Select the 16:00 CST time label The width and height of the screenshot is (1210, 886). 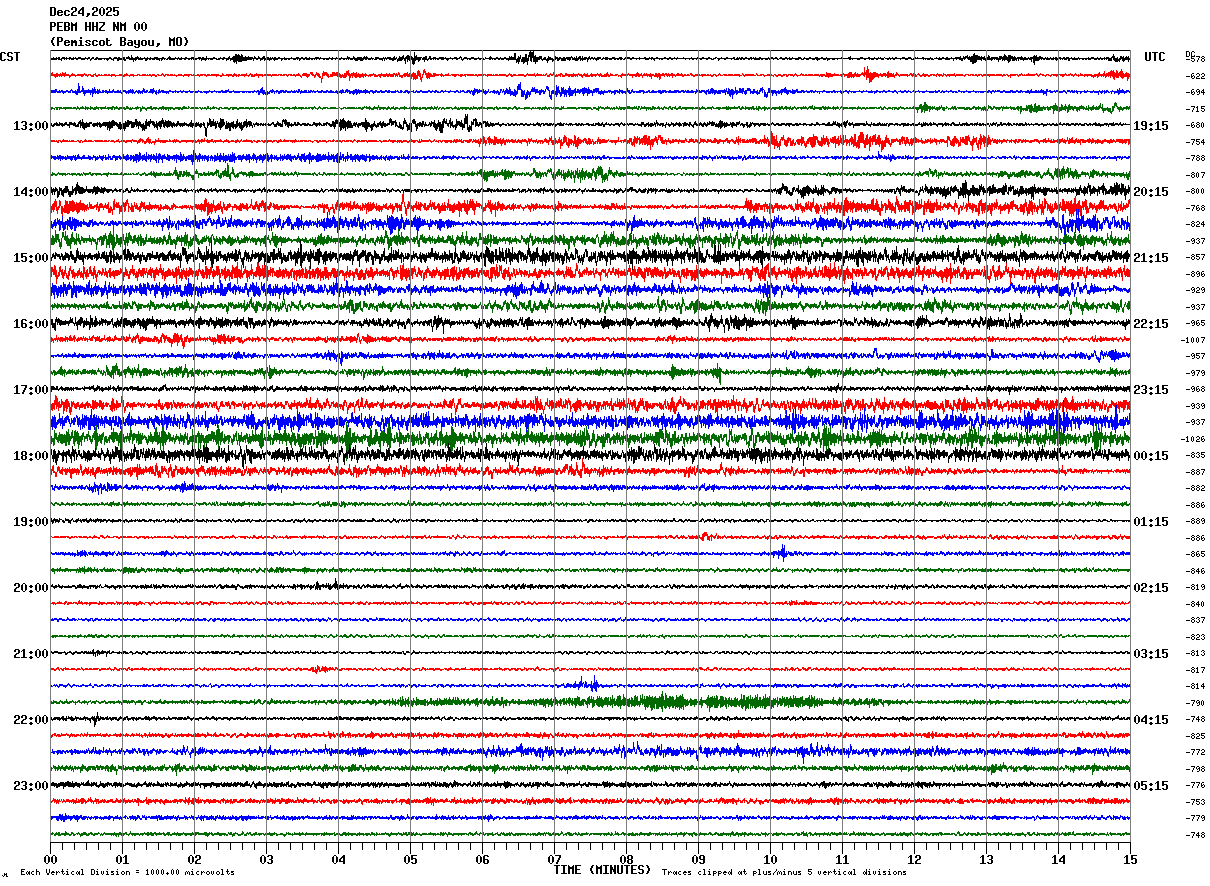31,324
